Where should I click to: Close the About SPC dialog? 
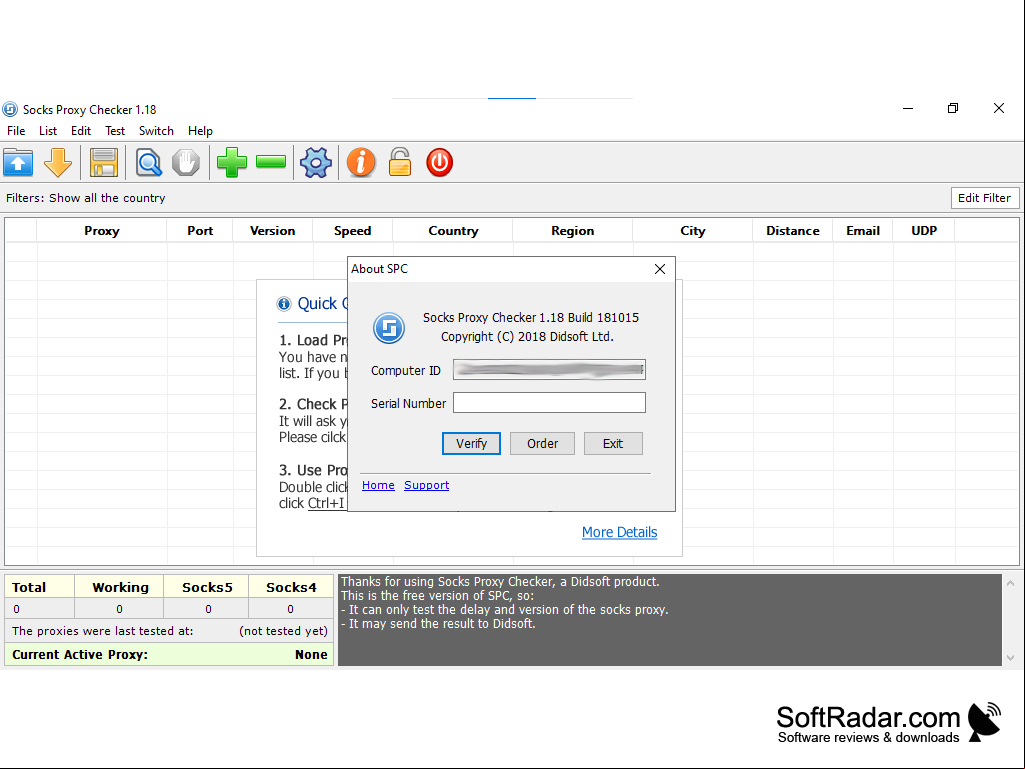pos(660,269)
